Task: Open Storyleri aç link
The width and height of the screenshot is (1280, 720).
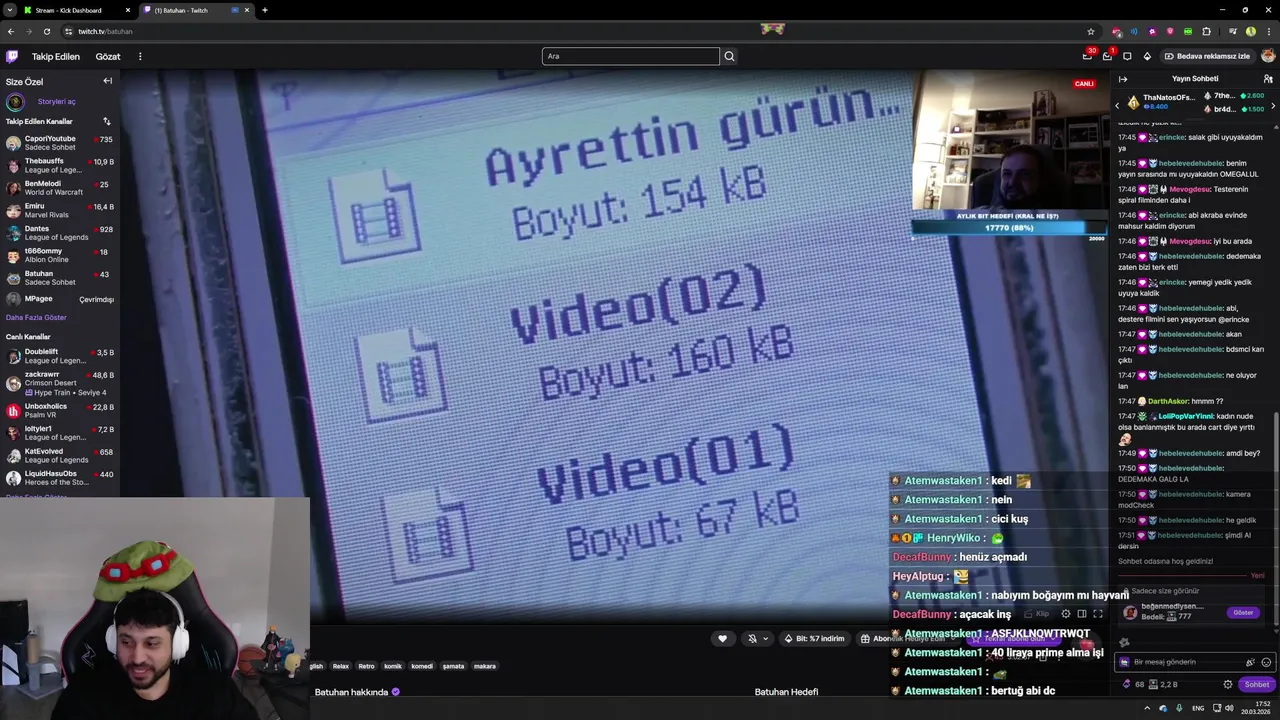Action: [x=56, y=101]
